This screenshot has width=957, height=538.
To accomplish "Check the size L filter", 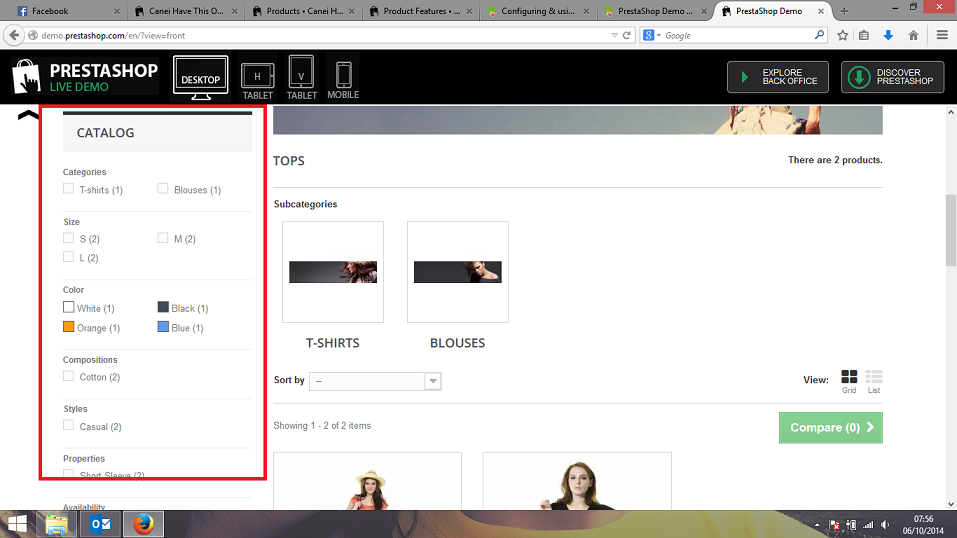I will [x=68, y=257].
